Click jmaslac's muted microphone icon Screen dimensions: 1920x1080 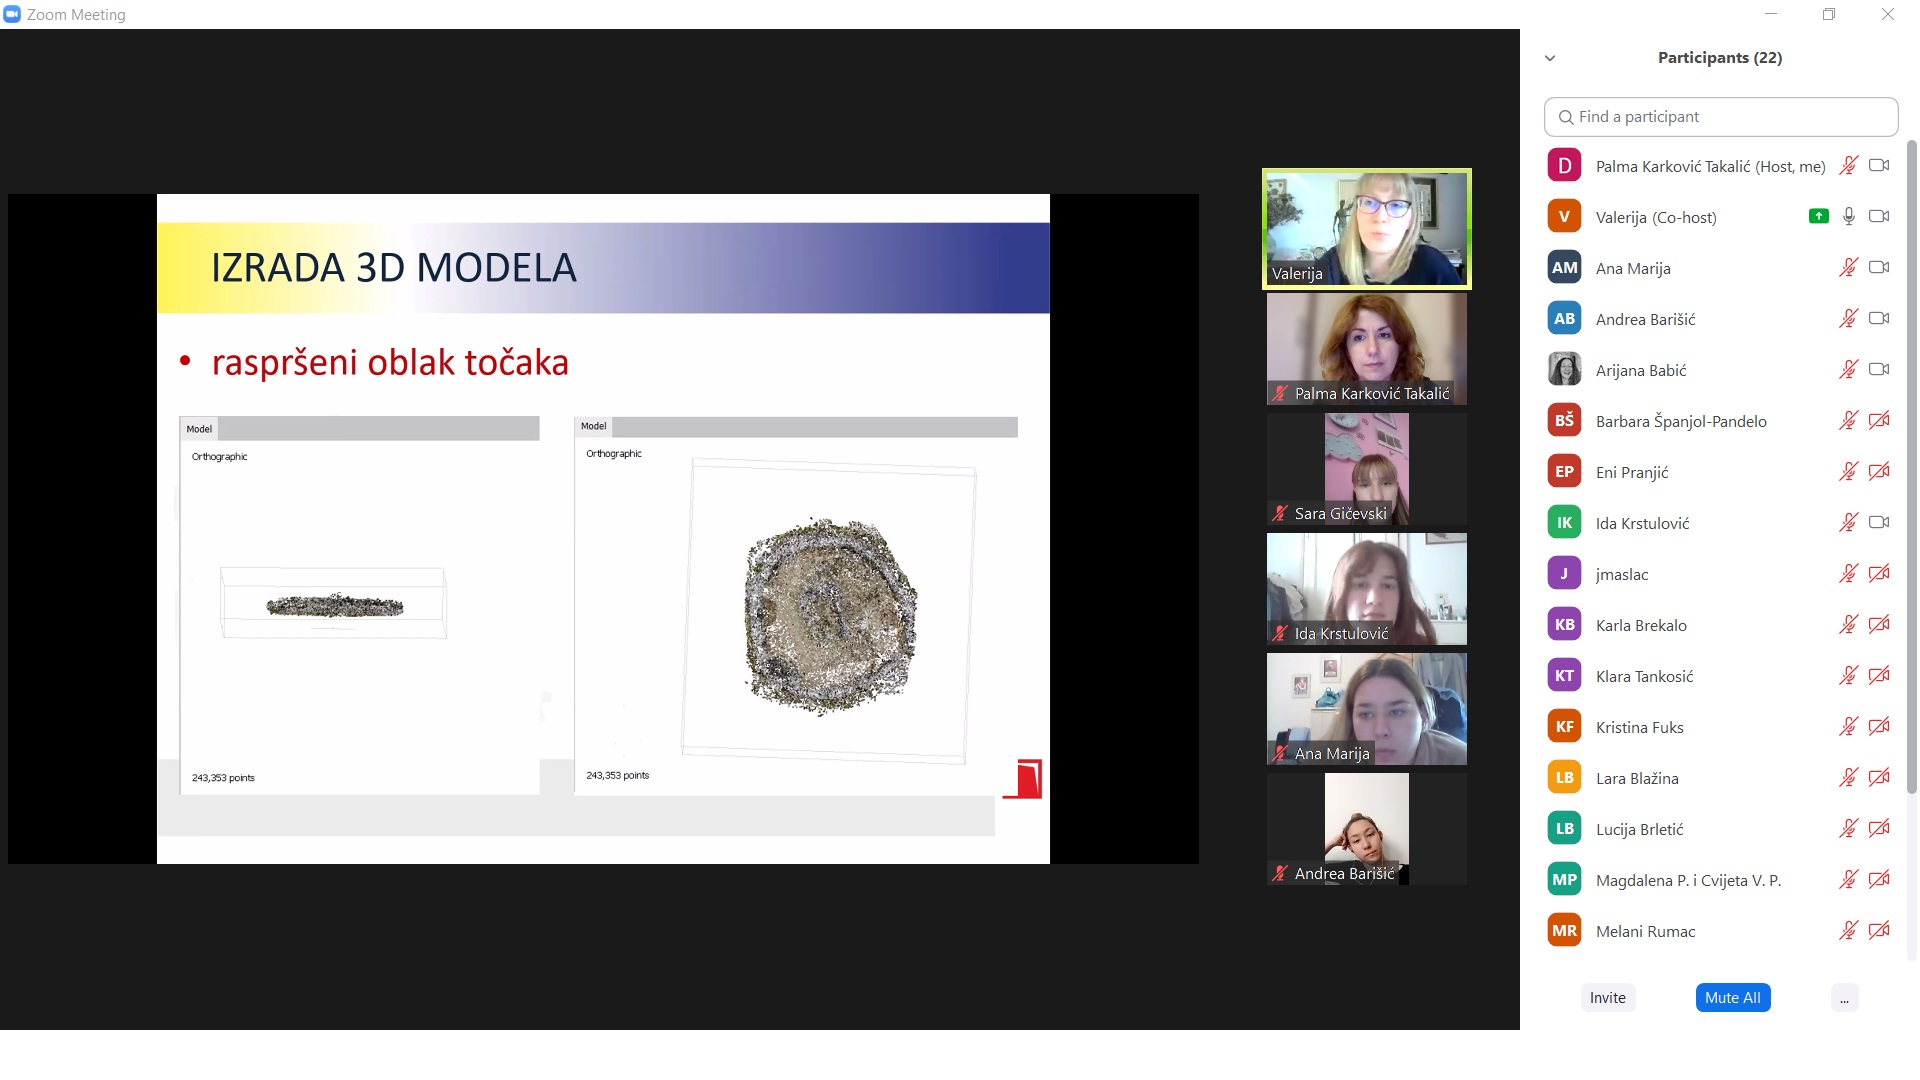tap(1848, 573)
